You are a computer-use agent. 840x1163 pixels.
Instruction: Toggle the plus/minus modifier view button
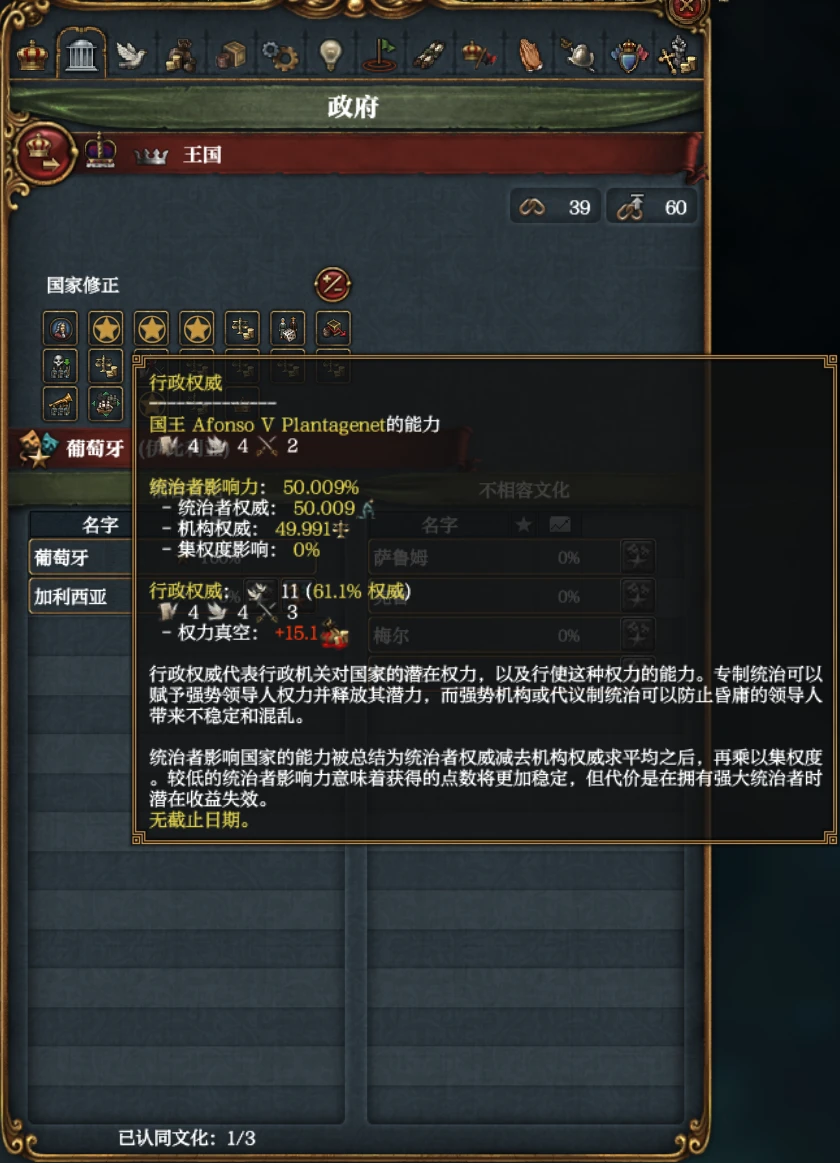333,284
